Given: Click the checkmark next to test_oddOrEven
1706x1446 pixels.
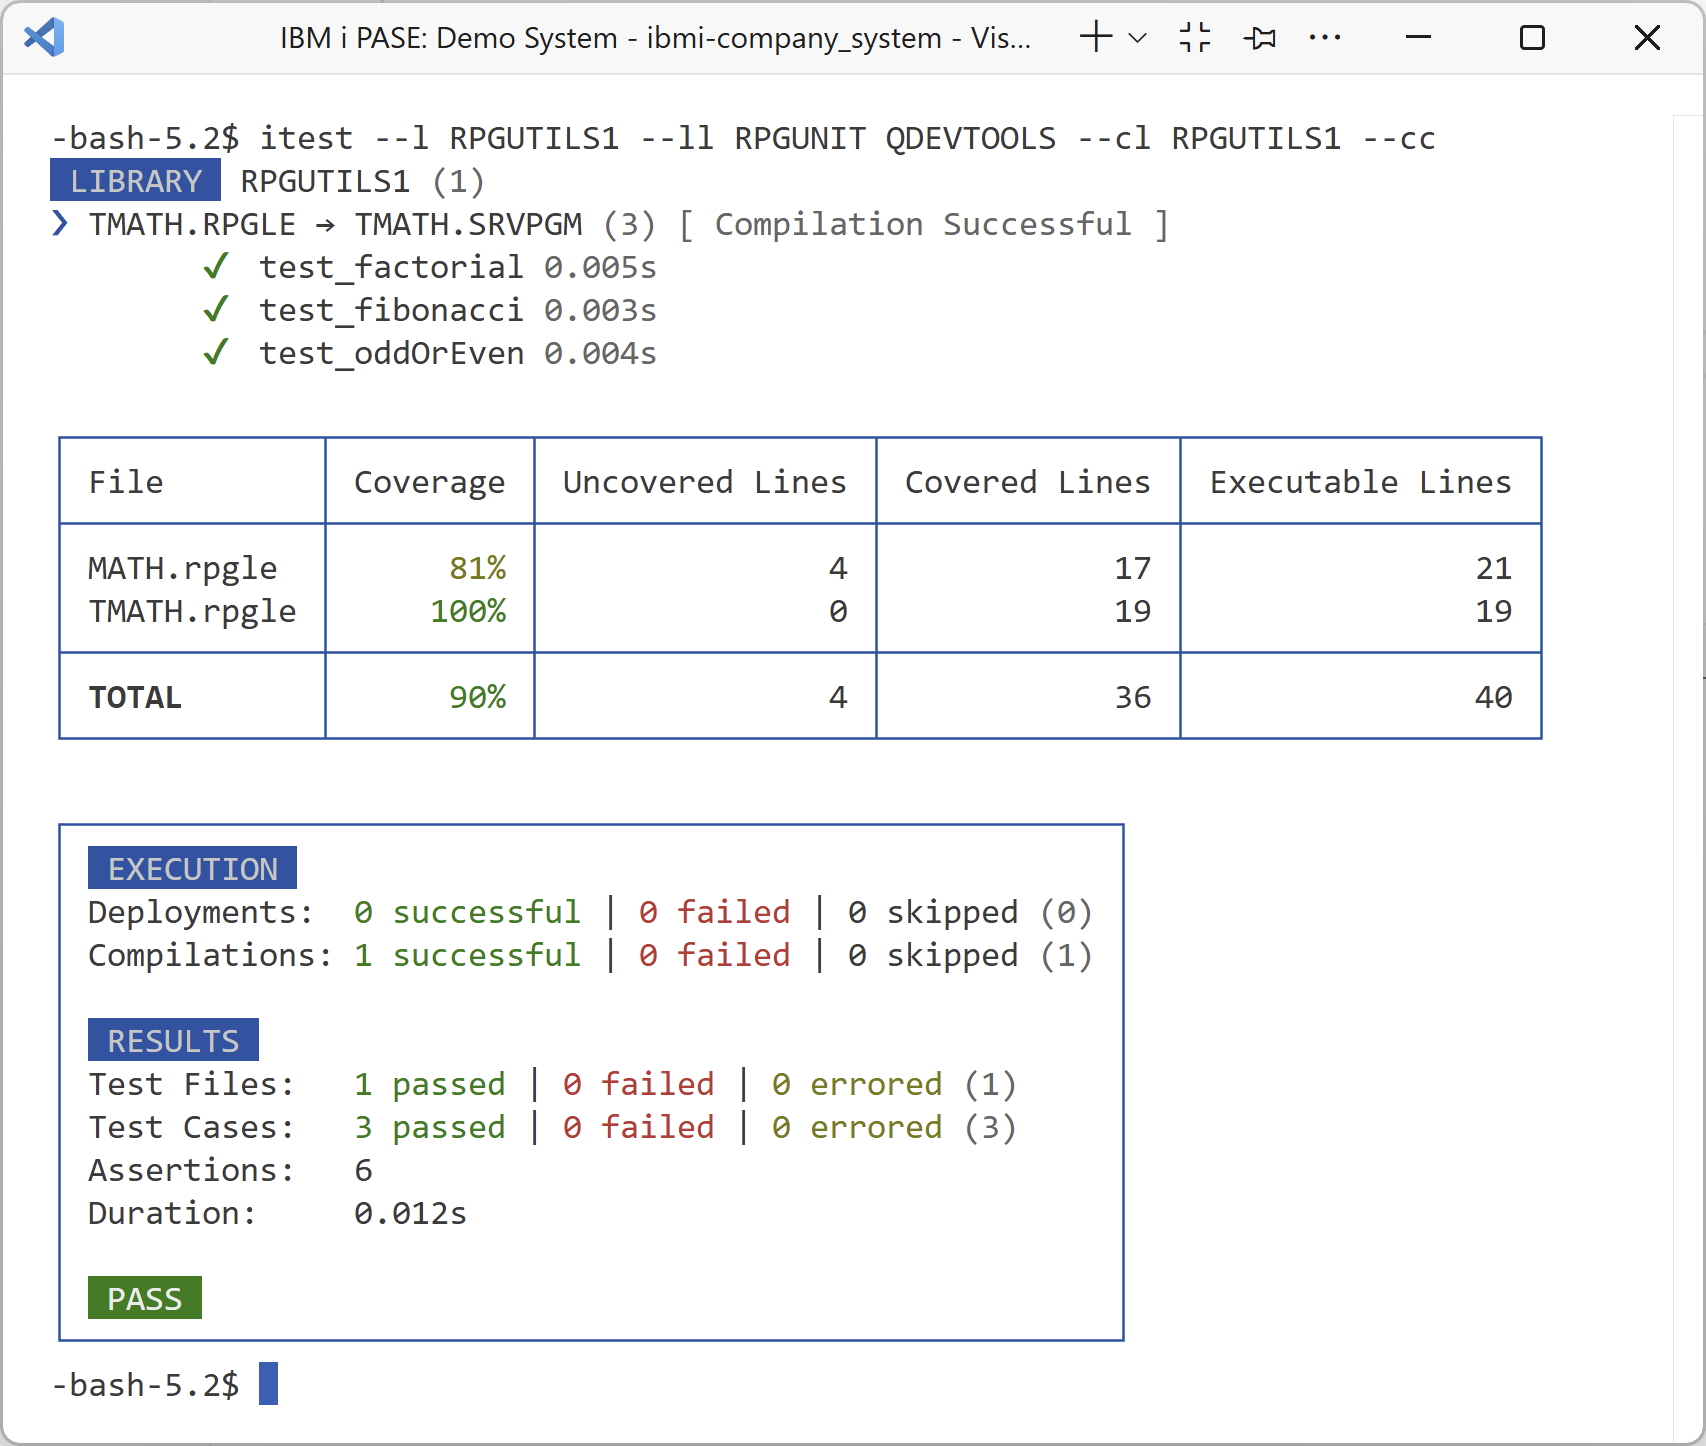Looking at the screenshot, I should (x=215, y=352).
